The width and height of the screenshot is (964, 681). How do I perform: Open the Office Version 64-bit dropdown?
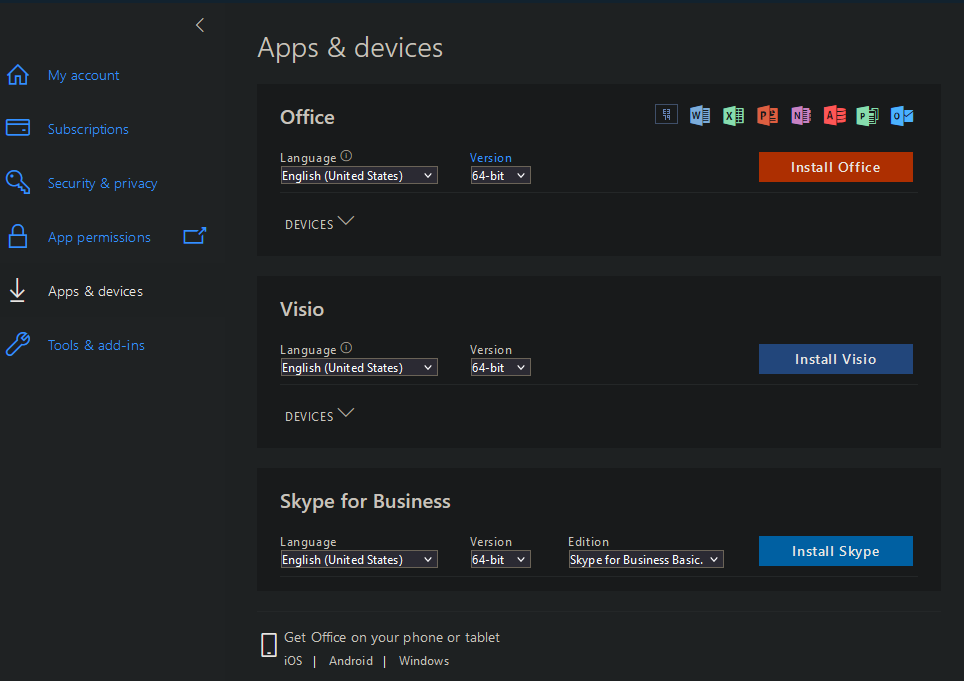(x=500, y=176)
